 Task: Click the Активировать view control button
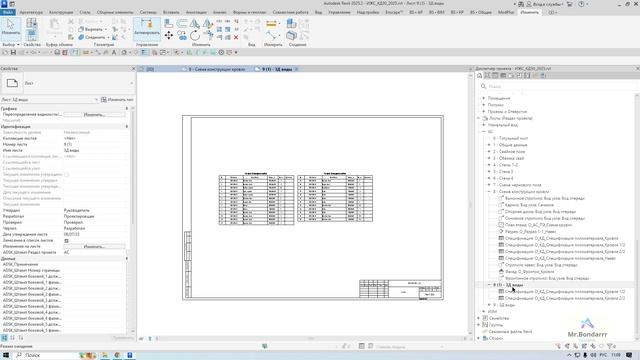(x=147, y=28)
